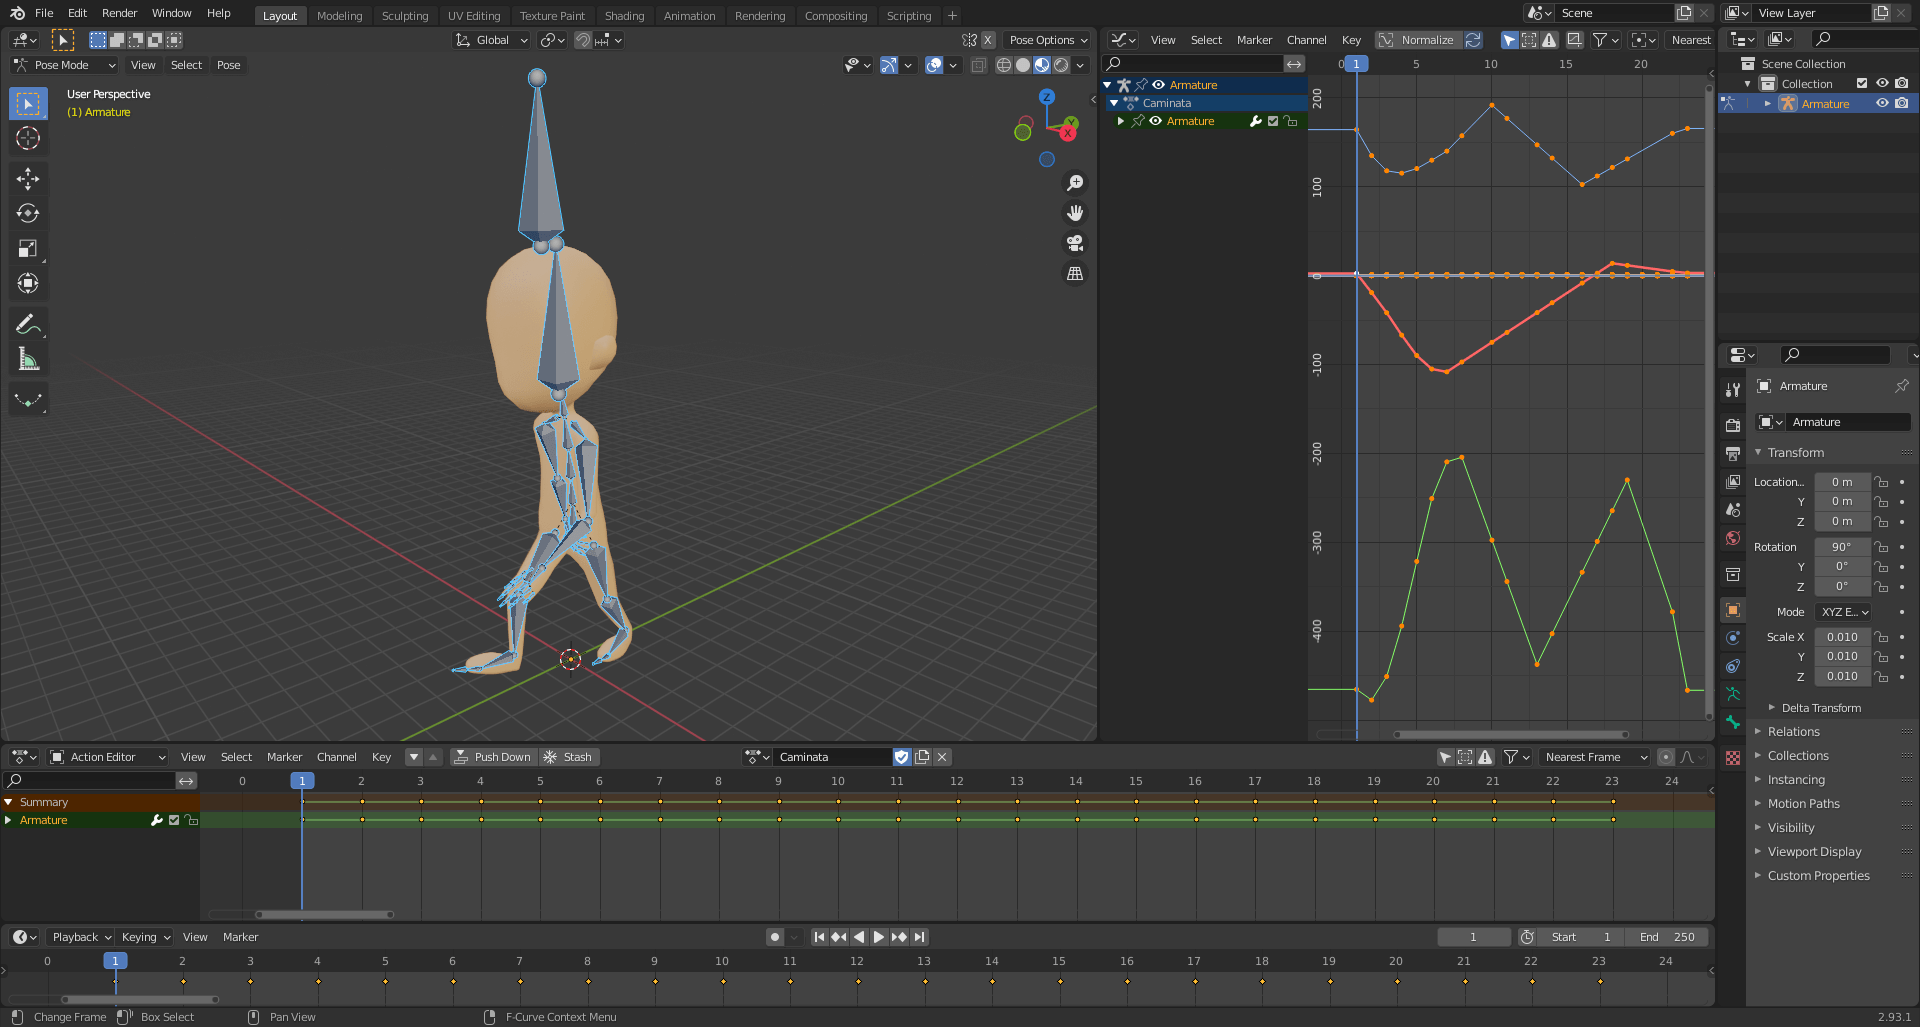Toggle auto keying record button
This screenshot has height=1027, width=1920.
pyautogui.click(x=774, y=937)
